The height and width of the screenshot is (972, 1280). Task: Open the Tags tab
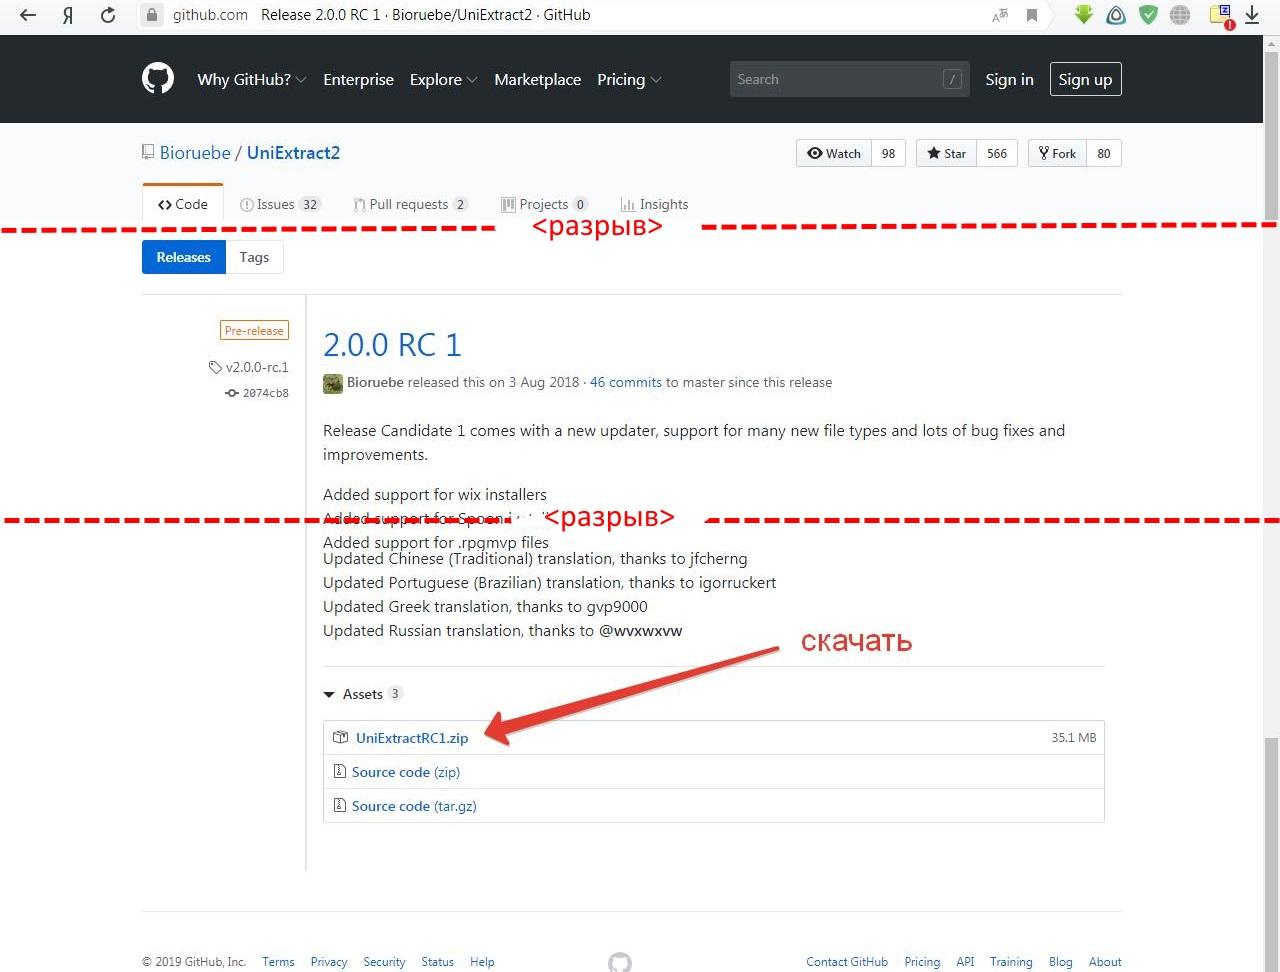(x=254, y=257)
